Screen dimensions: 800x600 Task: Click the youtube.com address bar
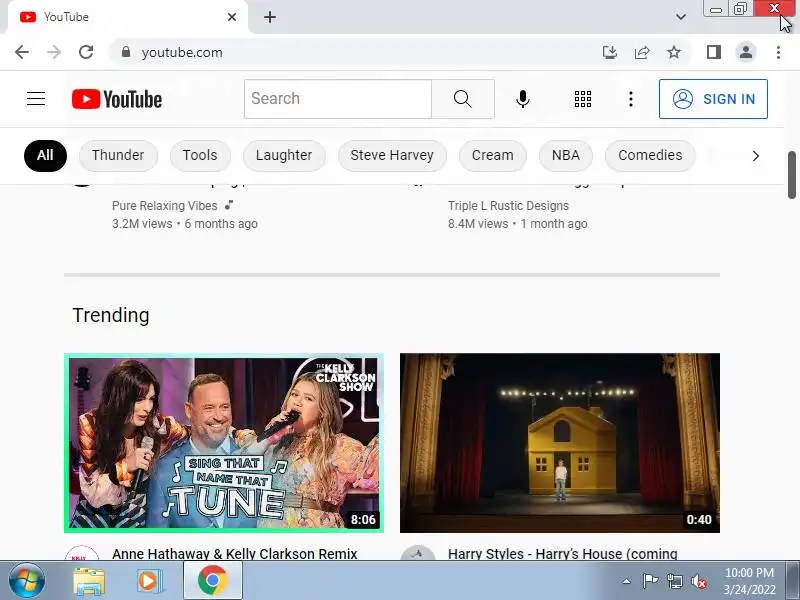(x=357, y=52)
